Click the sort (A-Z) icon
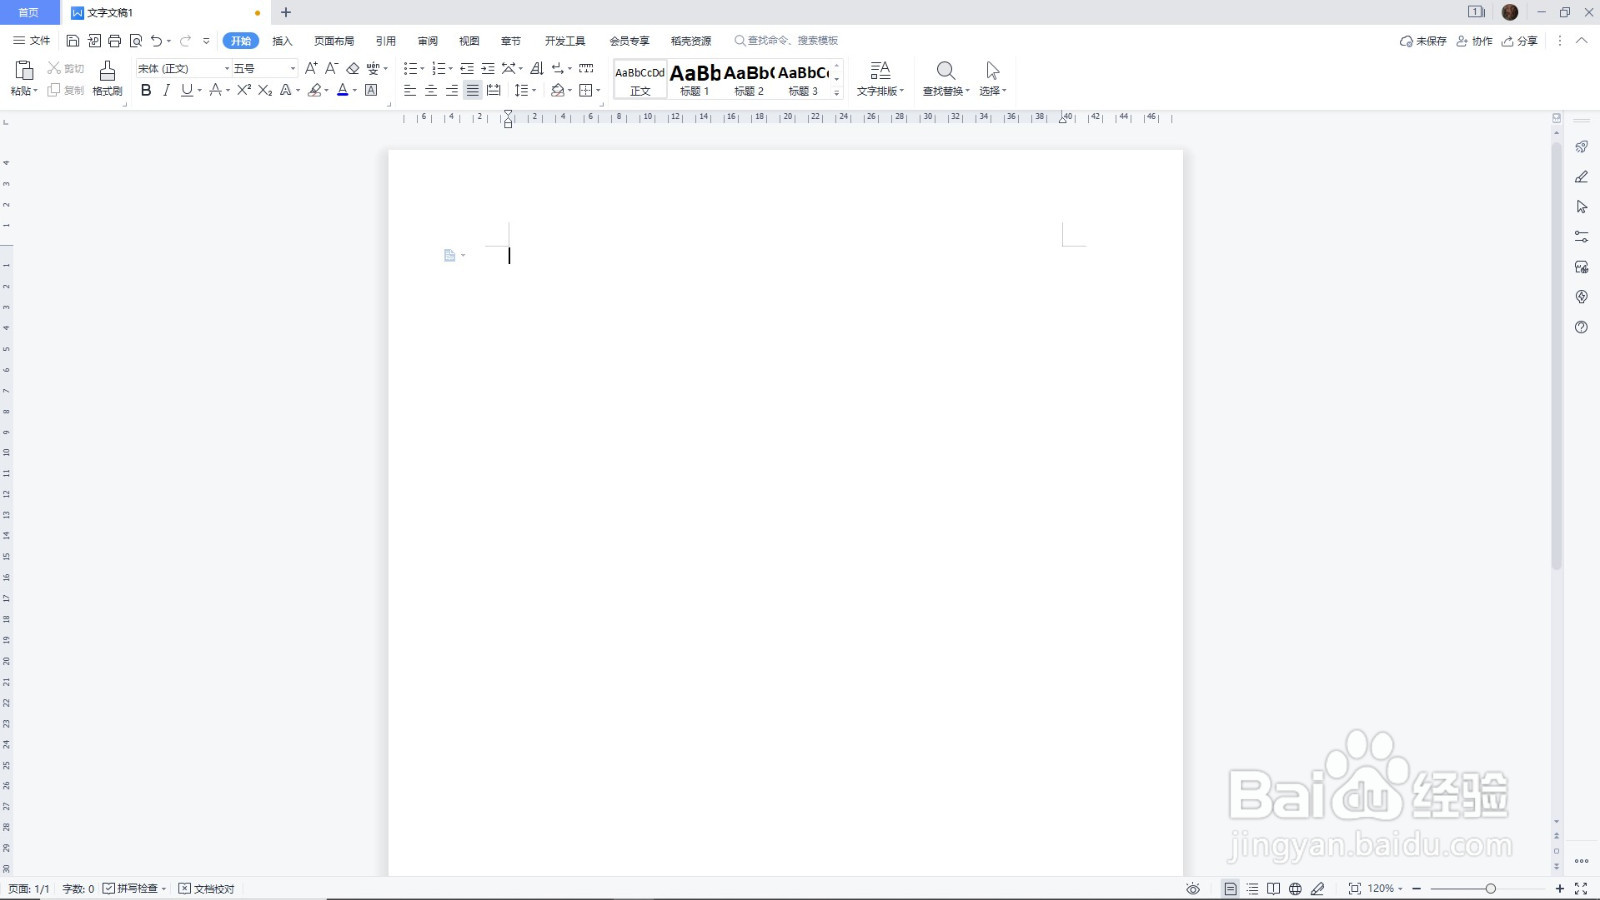 (537, 68)
